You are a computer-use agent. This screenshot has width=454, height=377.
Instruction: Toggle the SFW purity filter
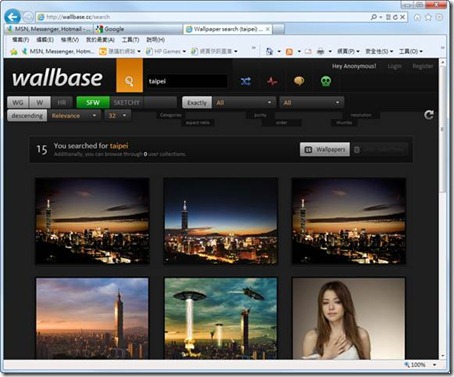[x=93, y=102]
